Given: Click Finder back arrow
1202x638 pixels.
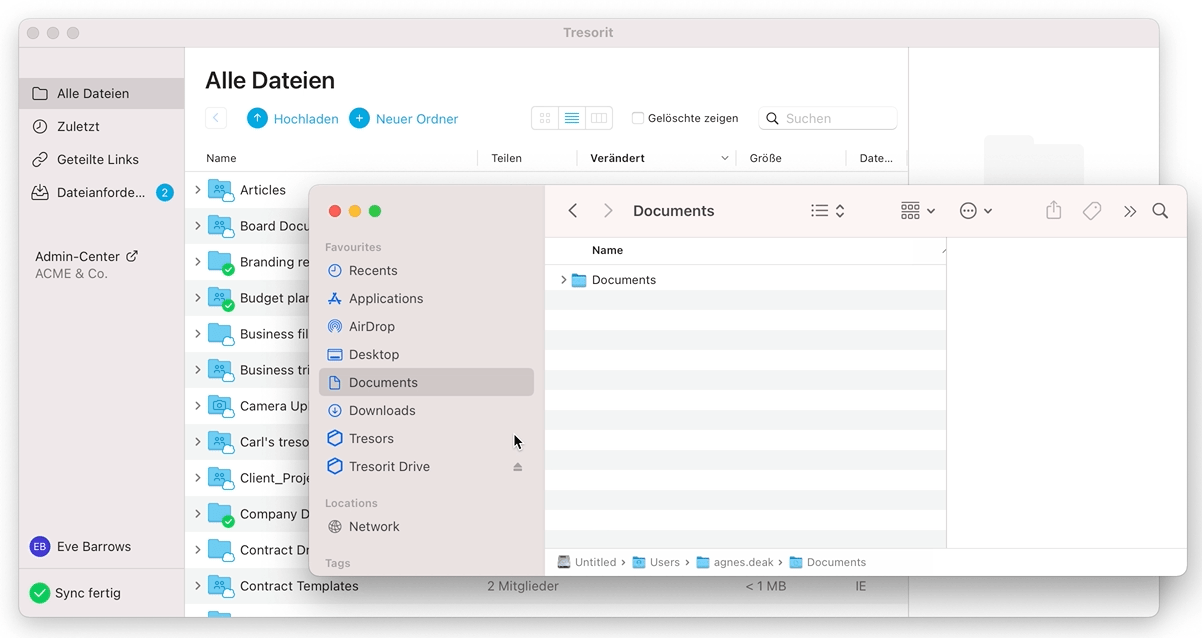Looking at the screenshot, I should 573,211.
